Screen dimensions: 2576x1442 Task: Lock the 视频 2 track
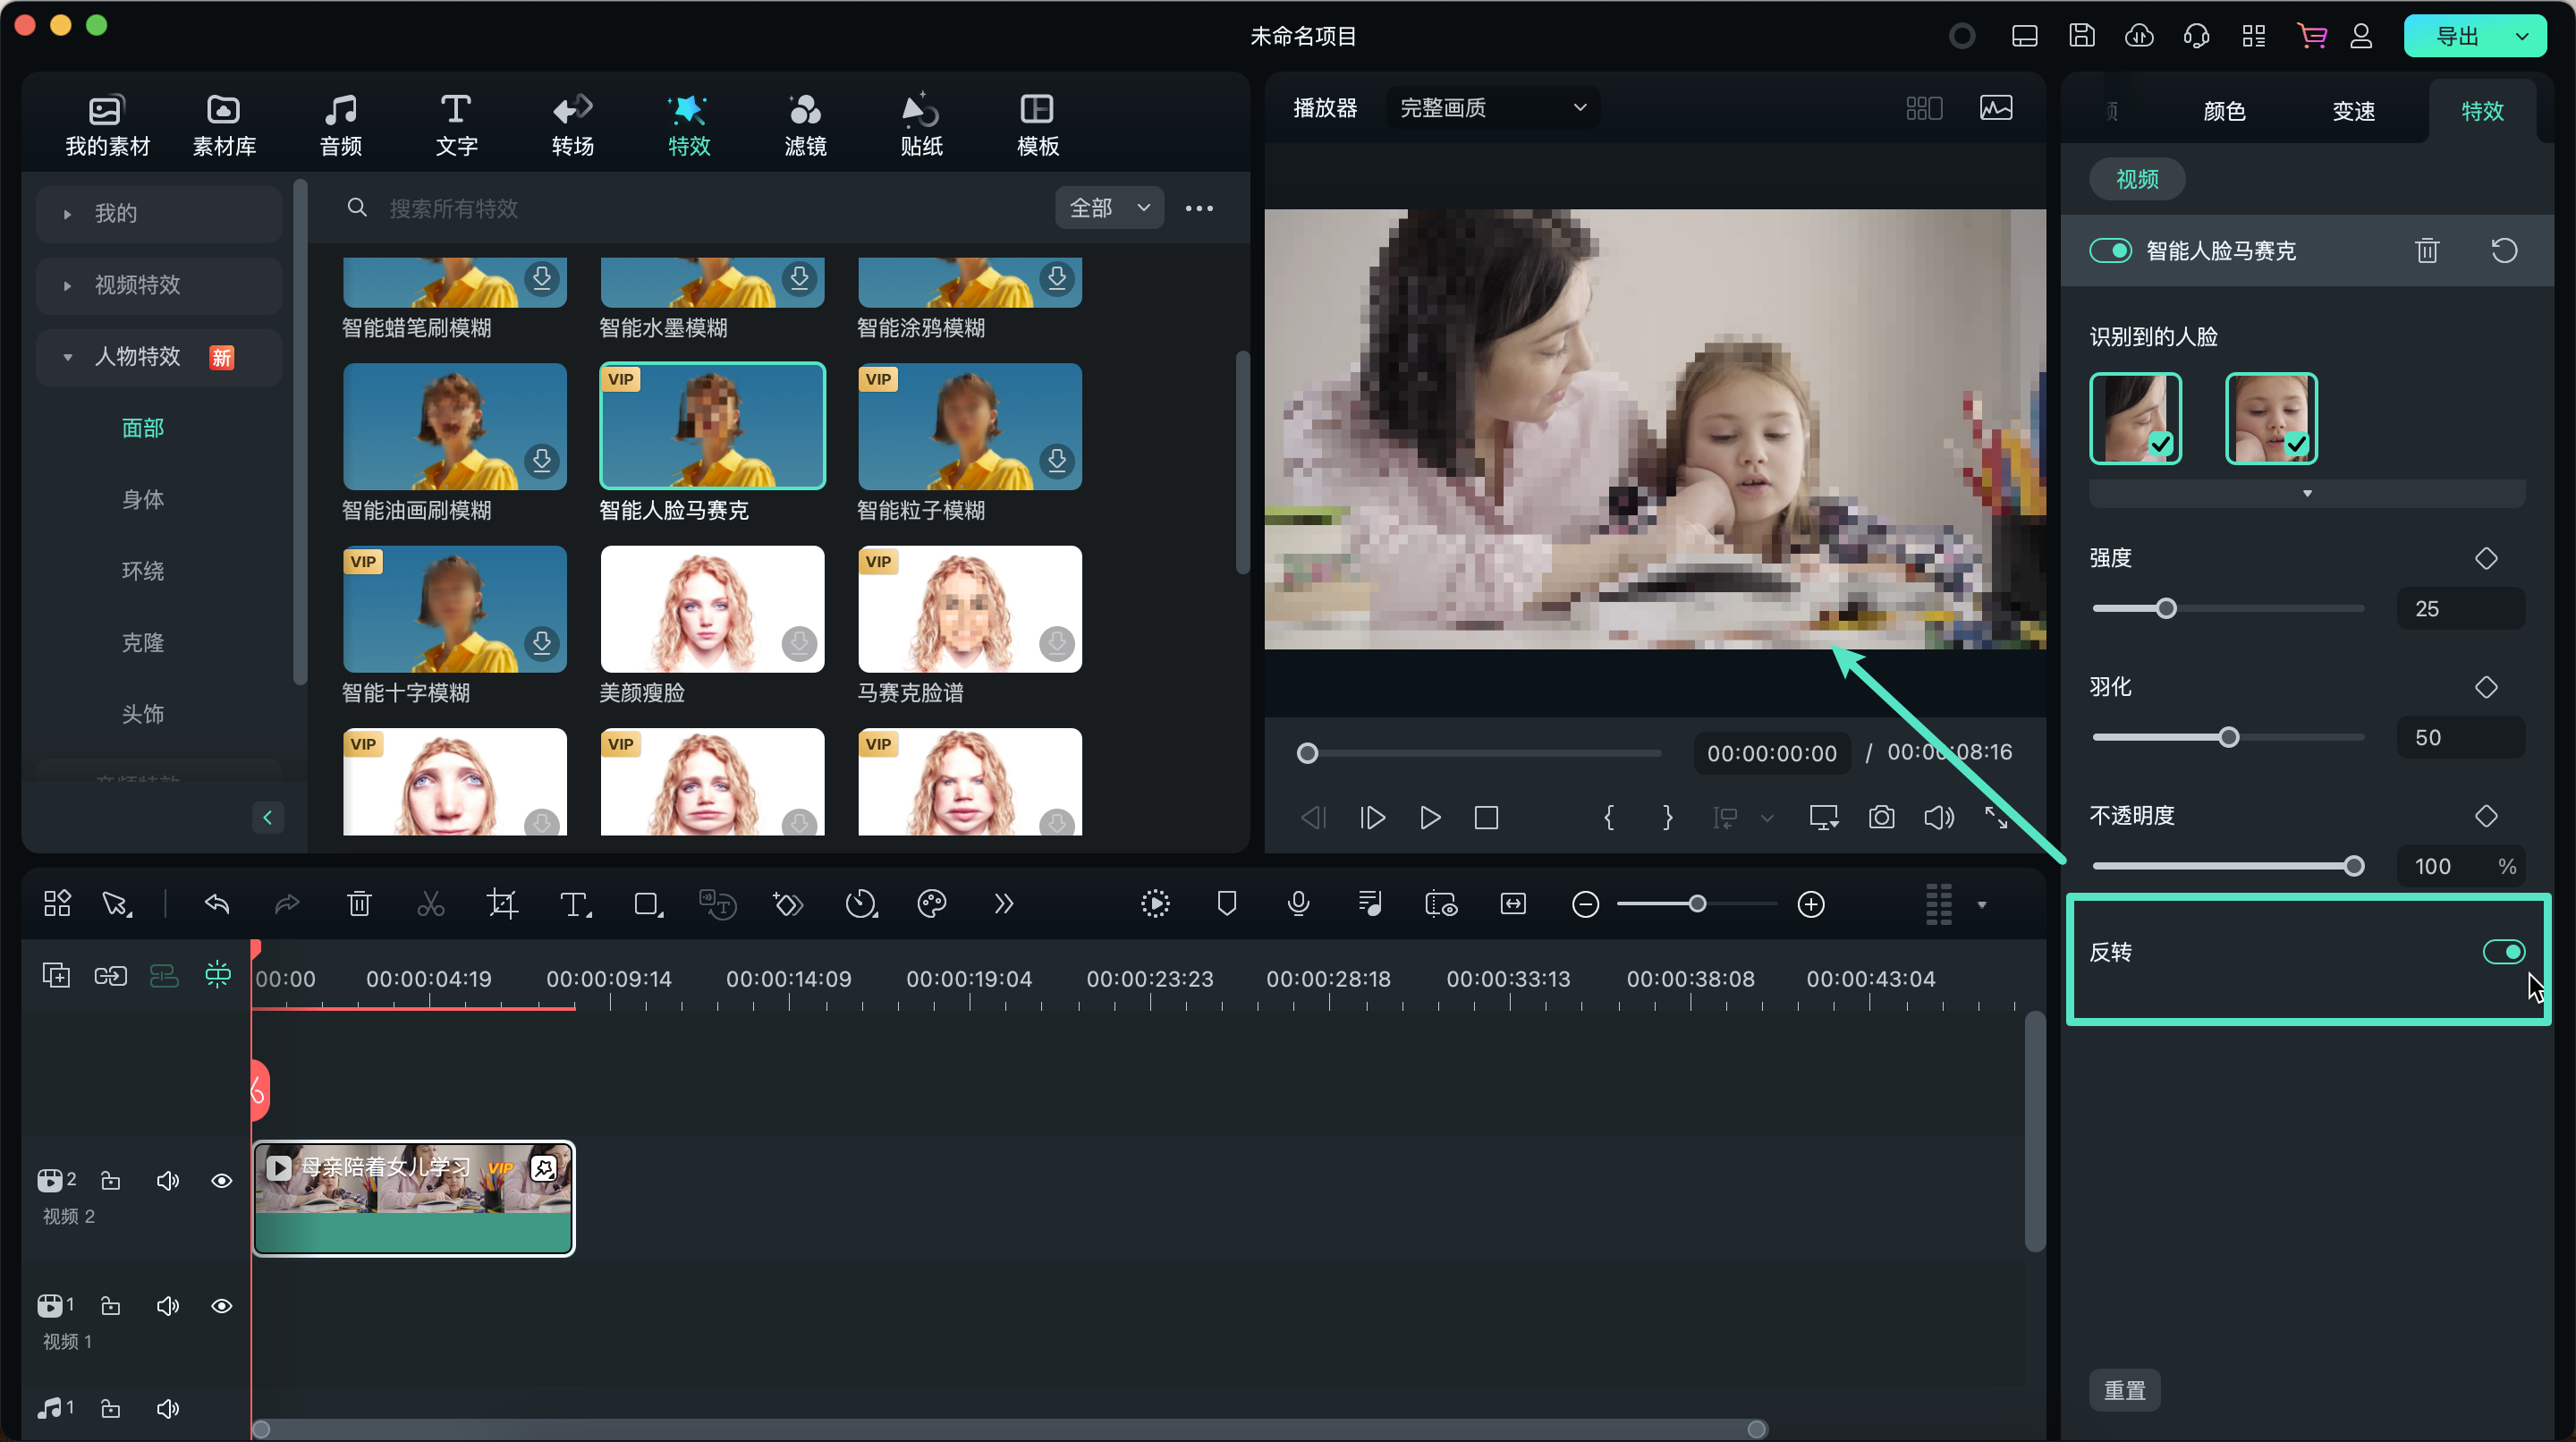[x=111, y=1181]
